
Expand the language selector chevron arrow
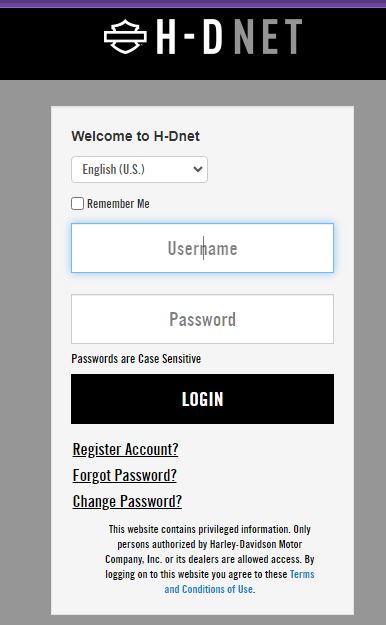click(198, 169)
